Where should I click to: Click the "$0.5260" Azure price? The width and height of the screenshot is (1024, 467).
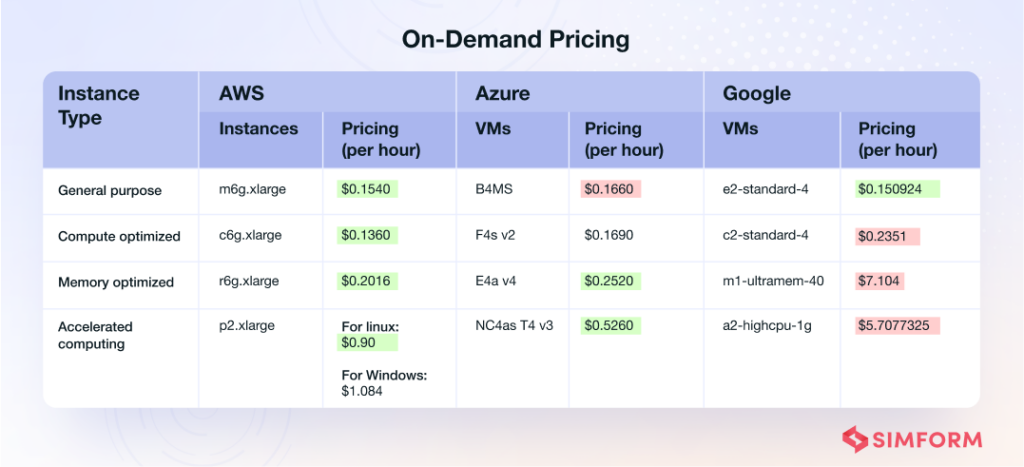611,325
